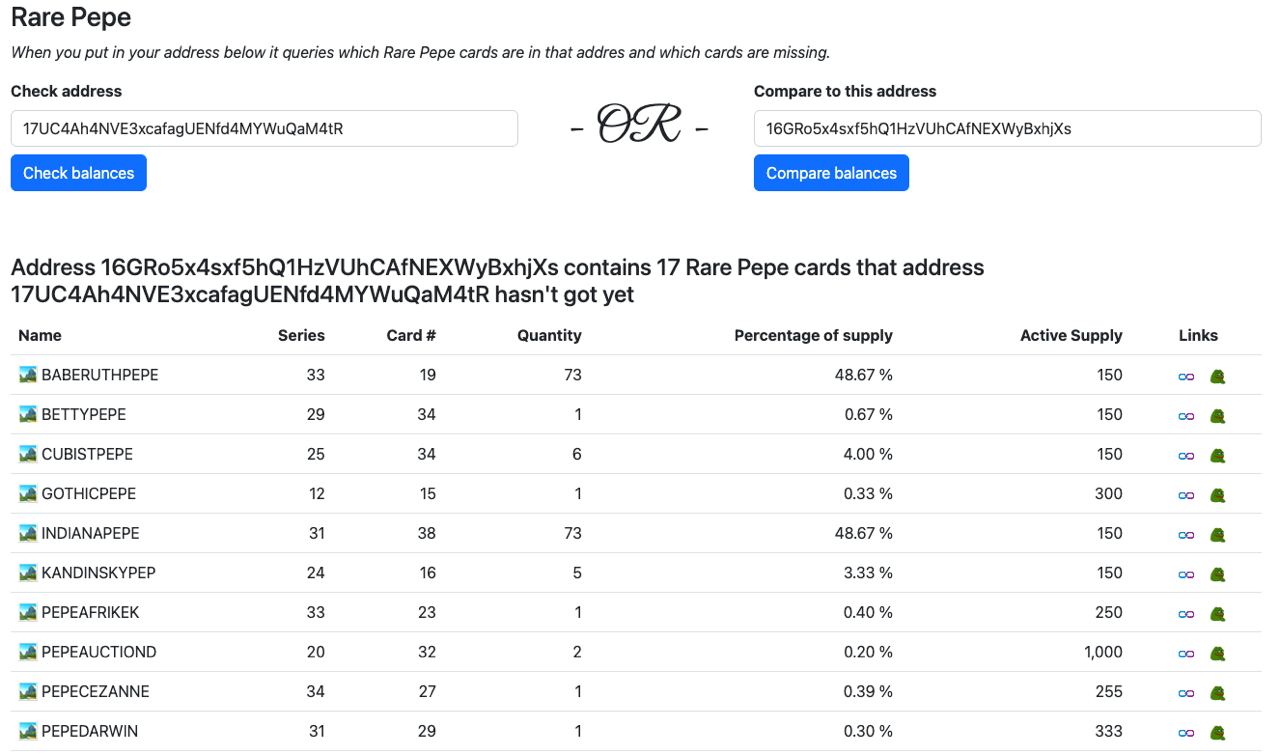Open the chain link icon for PEPECEZANNE
1280x755 pixels.
click(1186, 692)
